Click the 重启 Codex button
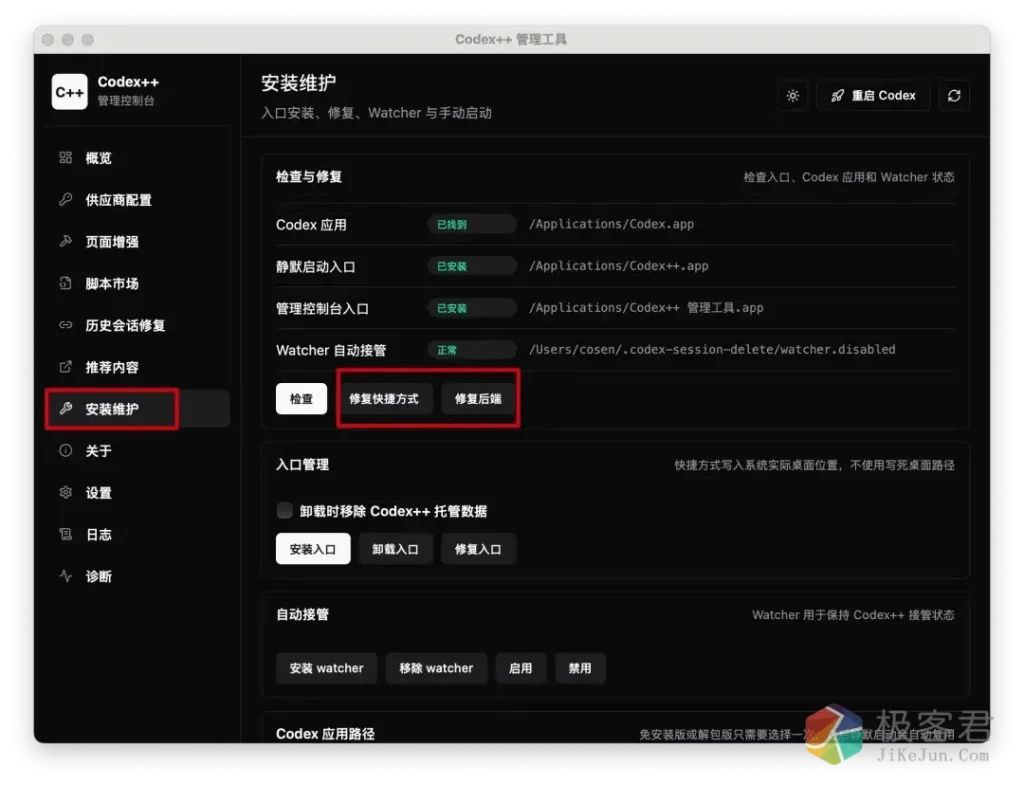Screen dimensions: 1024x785 click(873, 96)
